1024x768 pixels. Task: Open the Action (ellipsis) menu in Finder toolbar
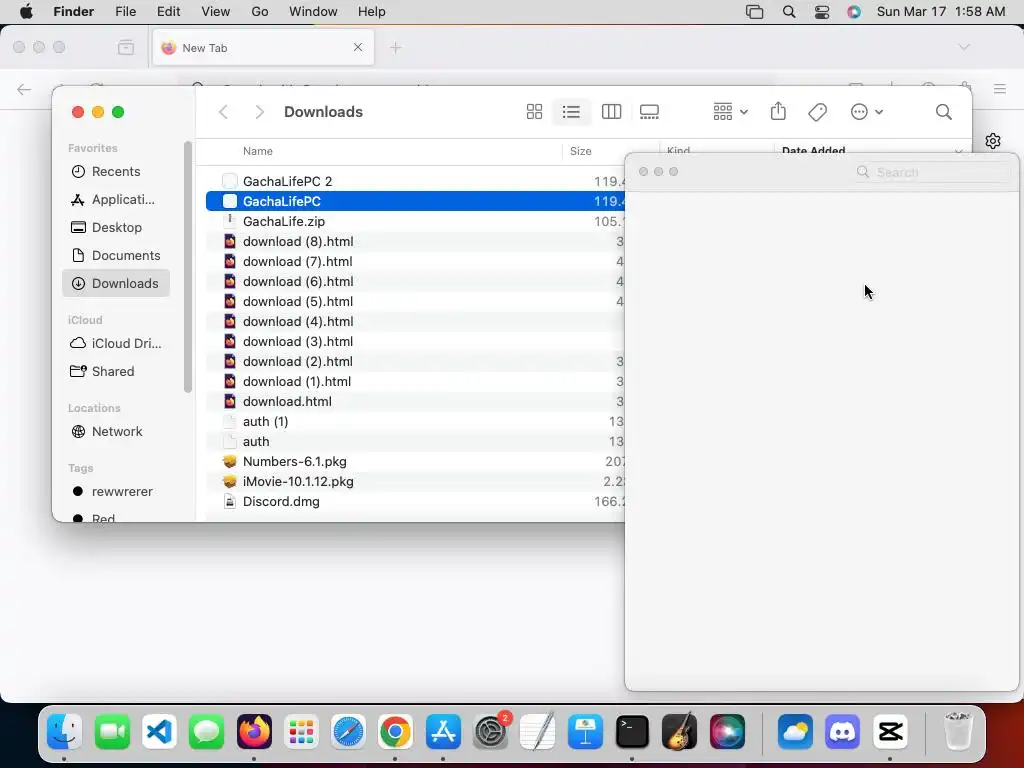point(867,112)
